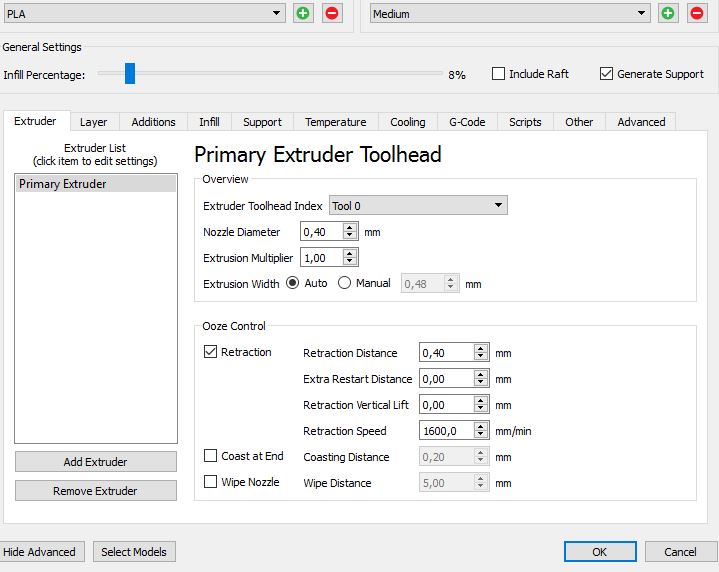Click green add icon next to PLA dropdown
Screen dimensions: 719x572
303,13
